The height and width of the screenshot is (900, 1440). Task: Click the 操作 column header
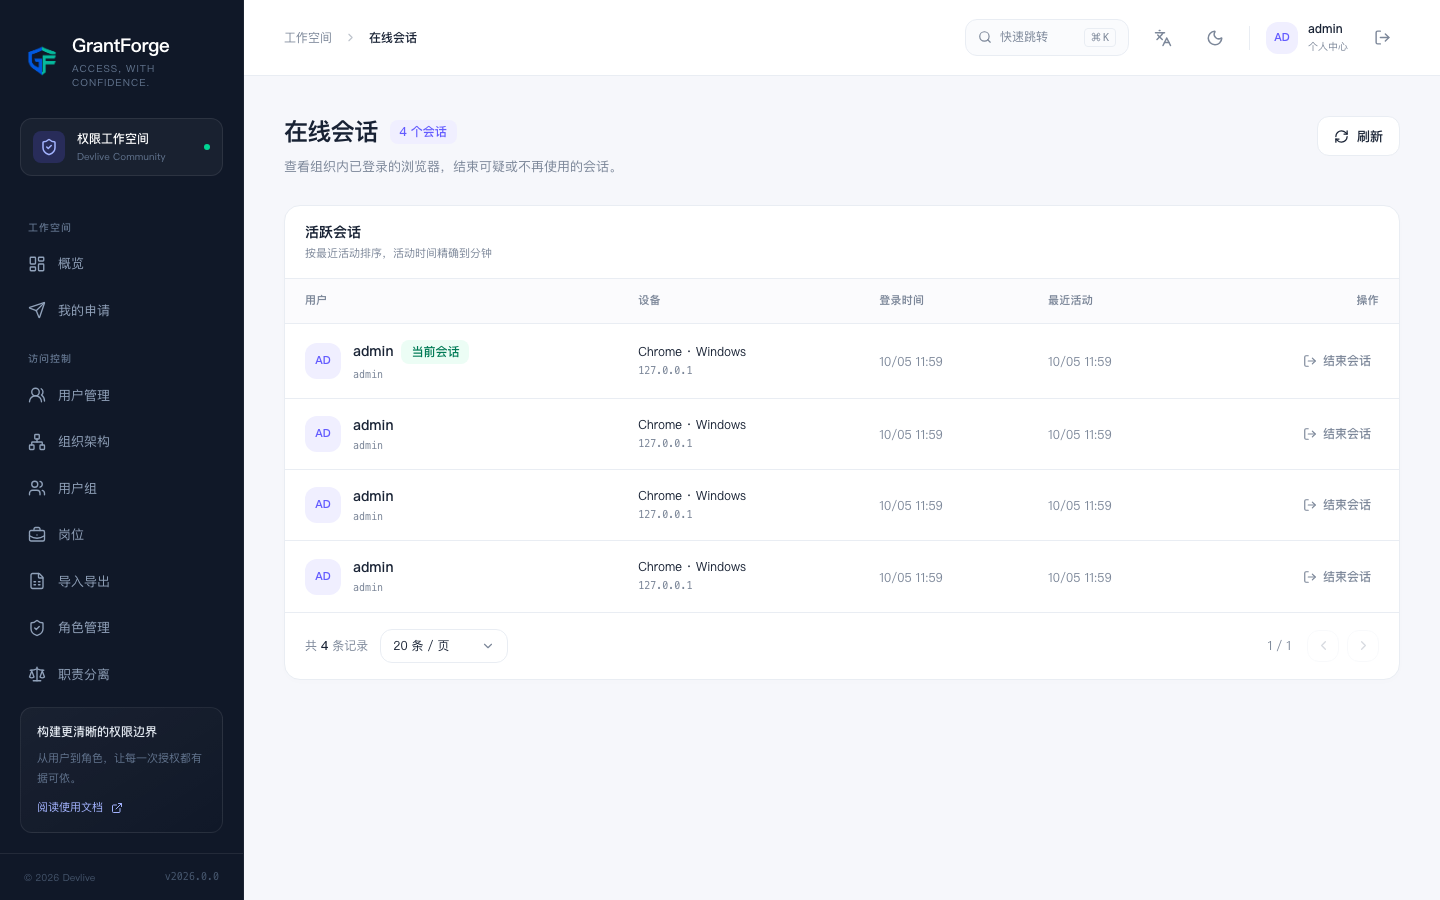[1367, 300]
